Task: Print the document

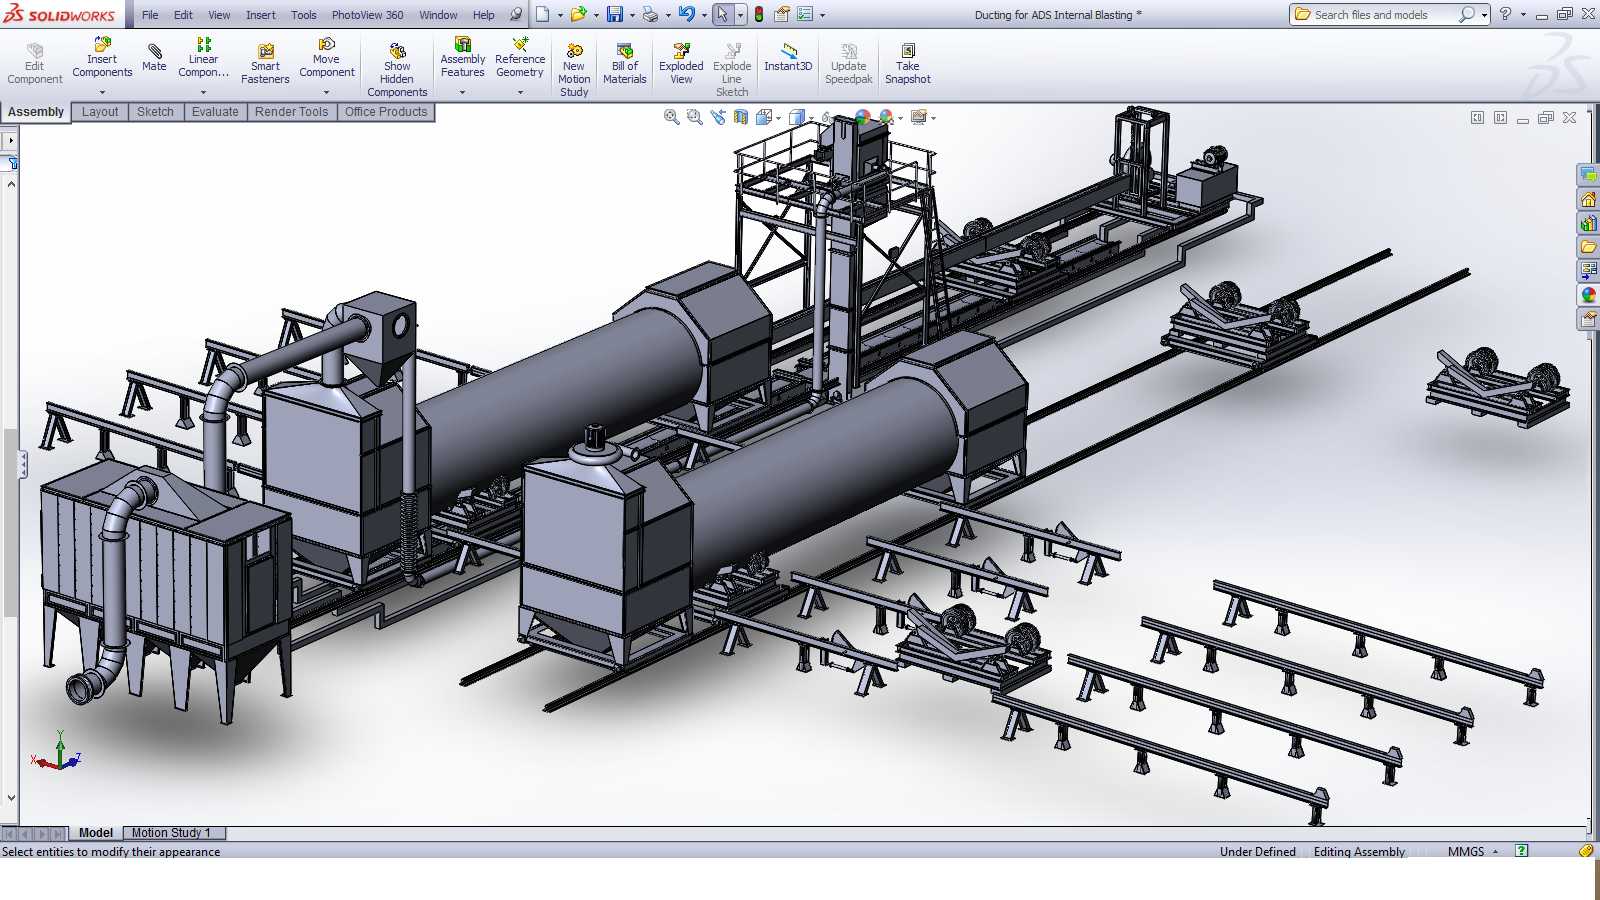Action: pos(651,14)
